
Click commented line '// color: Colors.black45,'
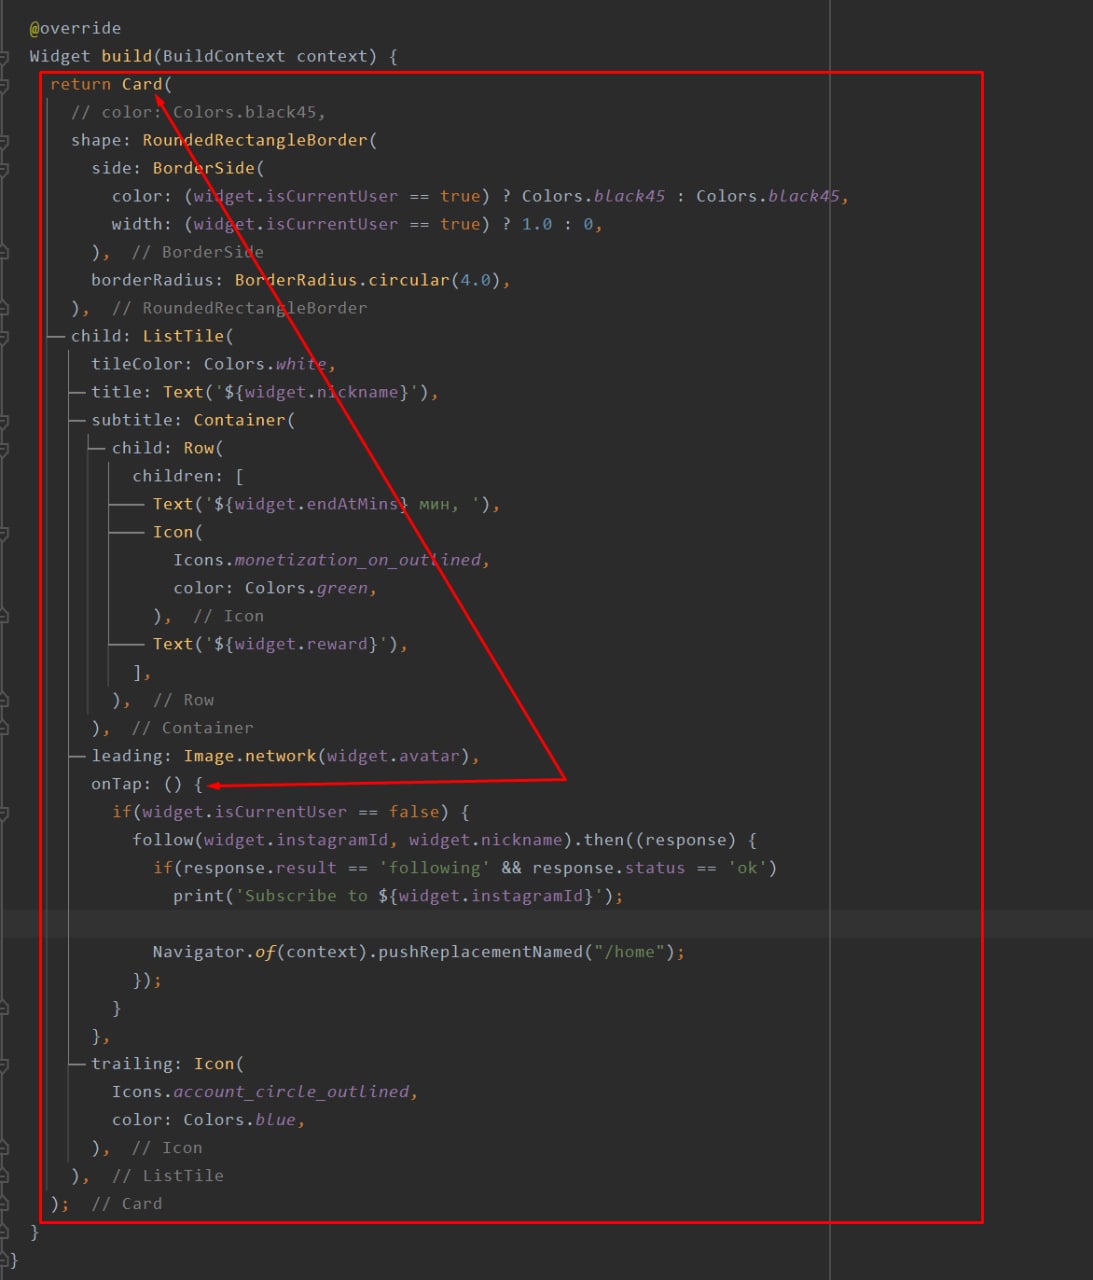(198, 112)
